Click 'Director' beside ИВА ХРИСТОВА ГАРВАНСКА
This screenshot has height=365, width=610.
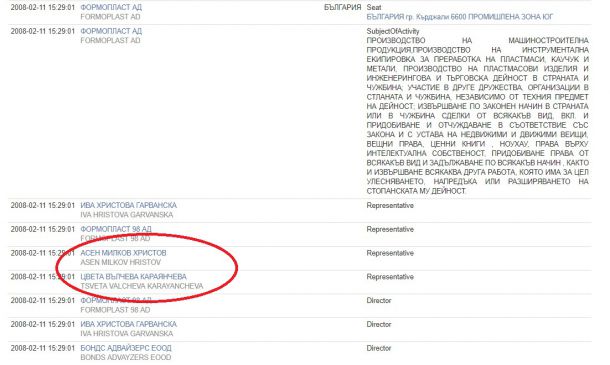pos(379,324)
